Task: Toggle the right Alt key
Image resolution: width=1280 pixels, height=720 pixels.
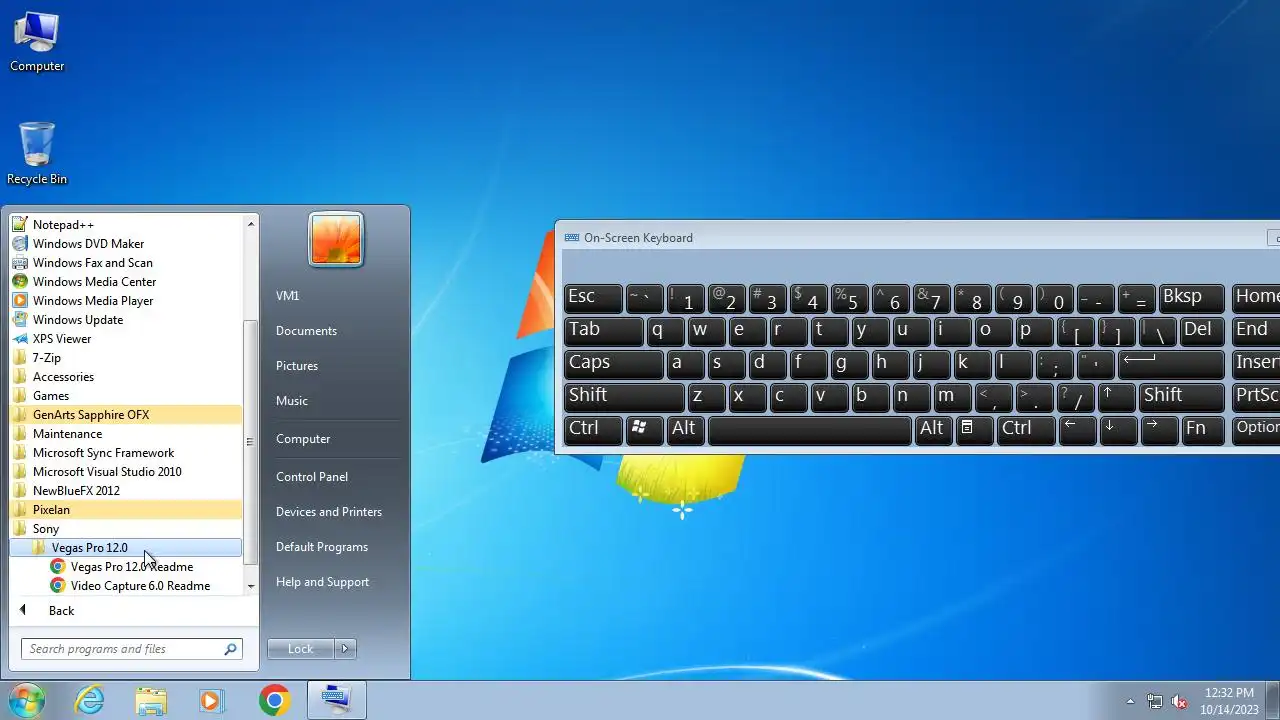Action: pyautogui.click(x=932, y=429)
